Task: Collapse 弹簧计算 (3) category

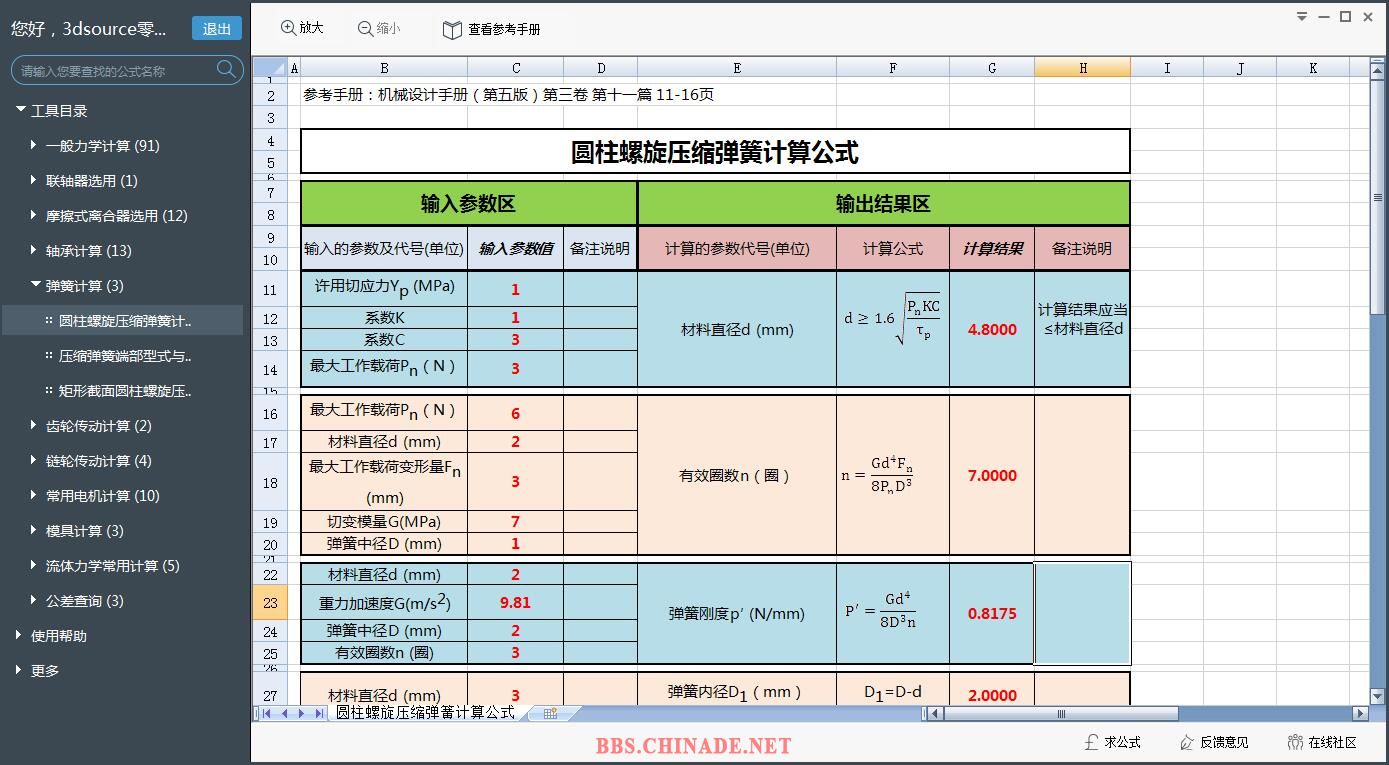Action: click(x=35, y=285)
